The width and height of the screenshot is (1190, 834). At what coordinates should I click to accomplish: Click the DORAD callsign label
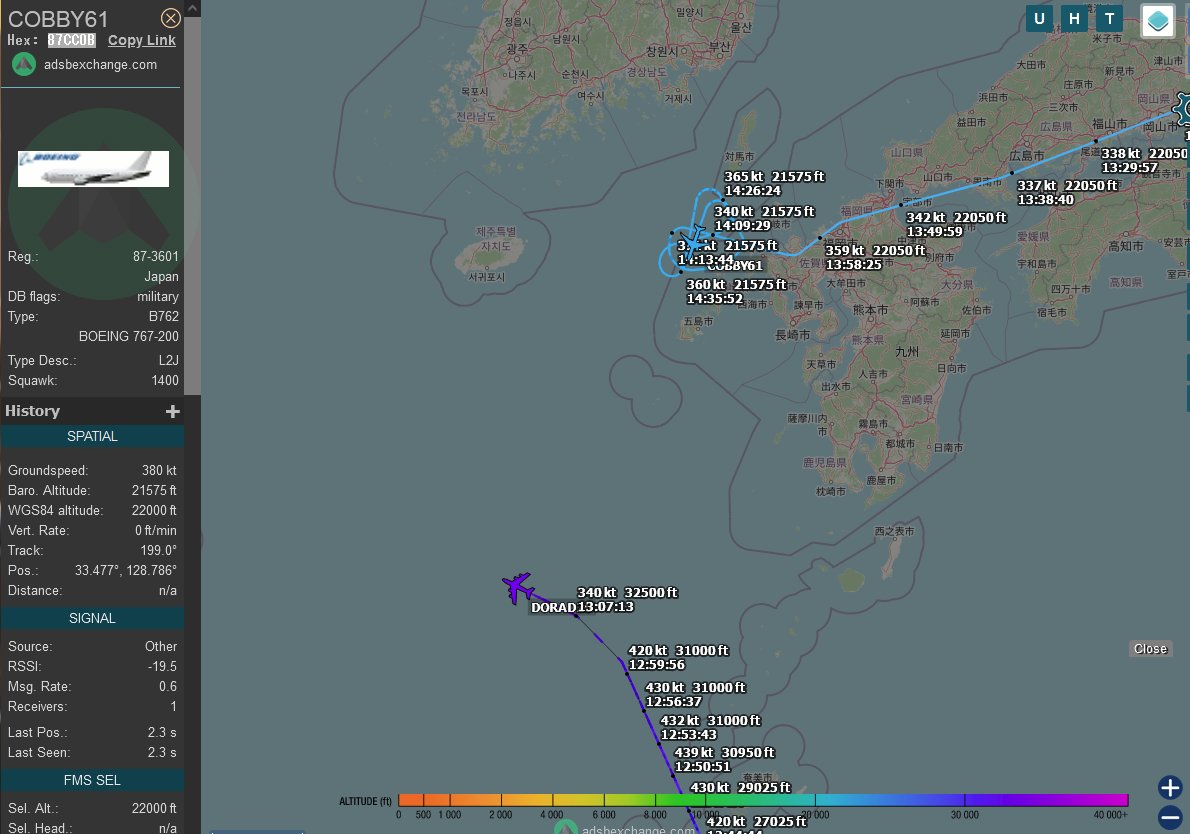point(553,607)
